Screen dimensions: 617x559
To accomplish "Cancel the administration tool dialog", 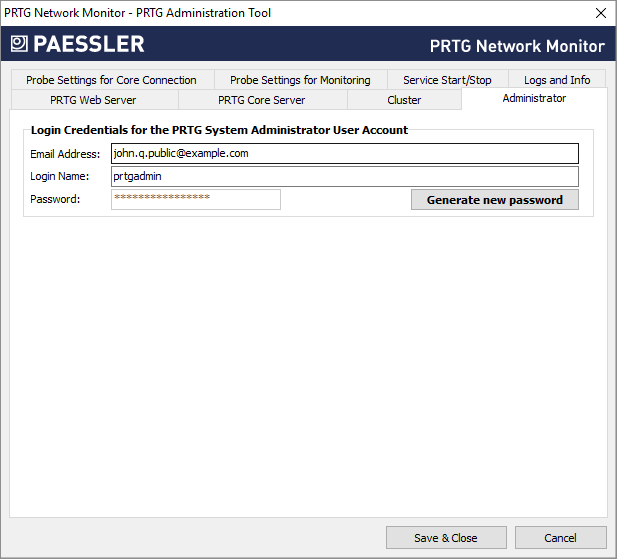I will pos(560,538).
